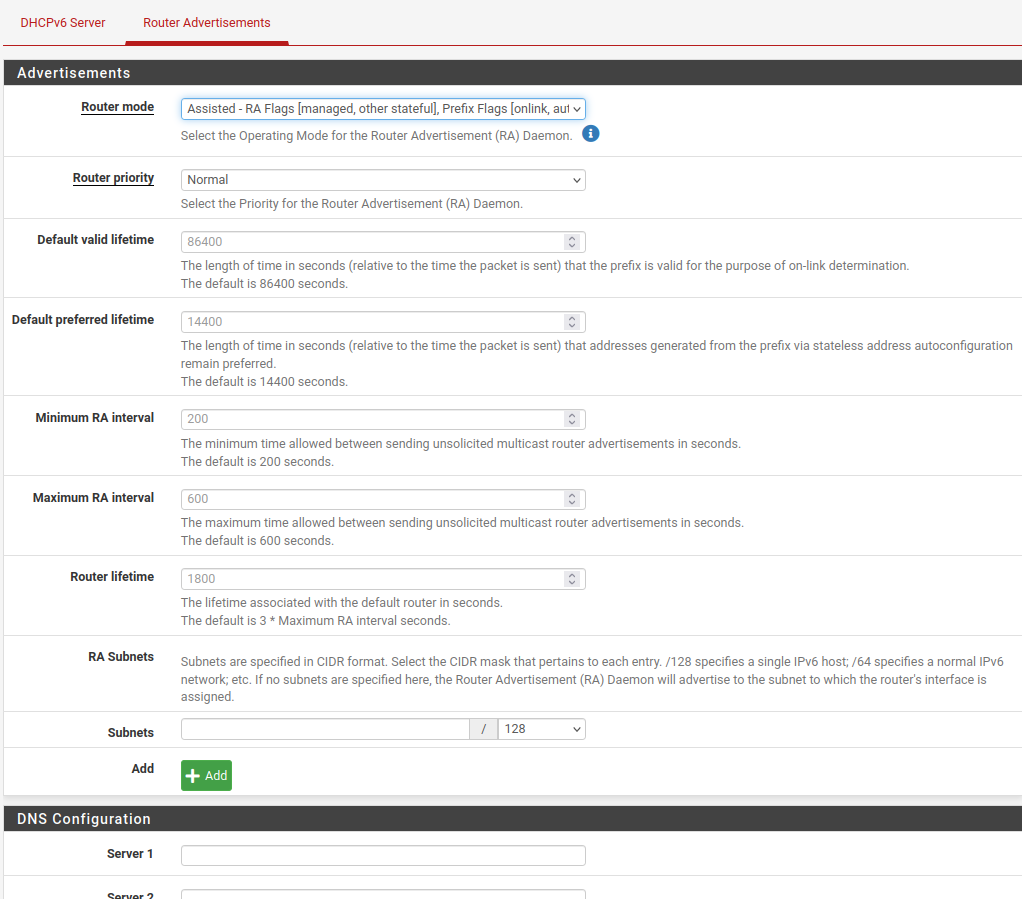
Task: Focus the Default valid lifetime input
Action: [x=370, y=242]
